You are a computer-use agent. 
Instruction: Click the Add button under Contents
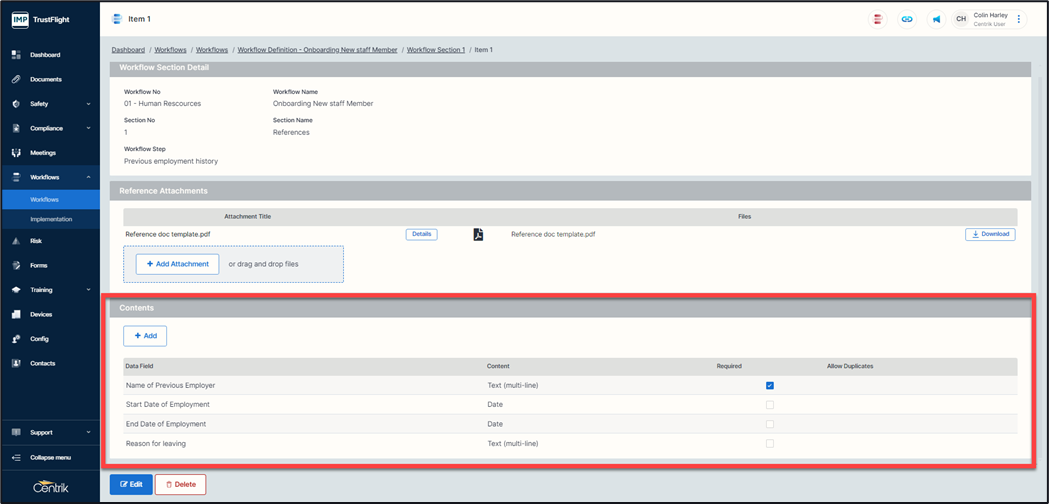point(145,336)
